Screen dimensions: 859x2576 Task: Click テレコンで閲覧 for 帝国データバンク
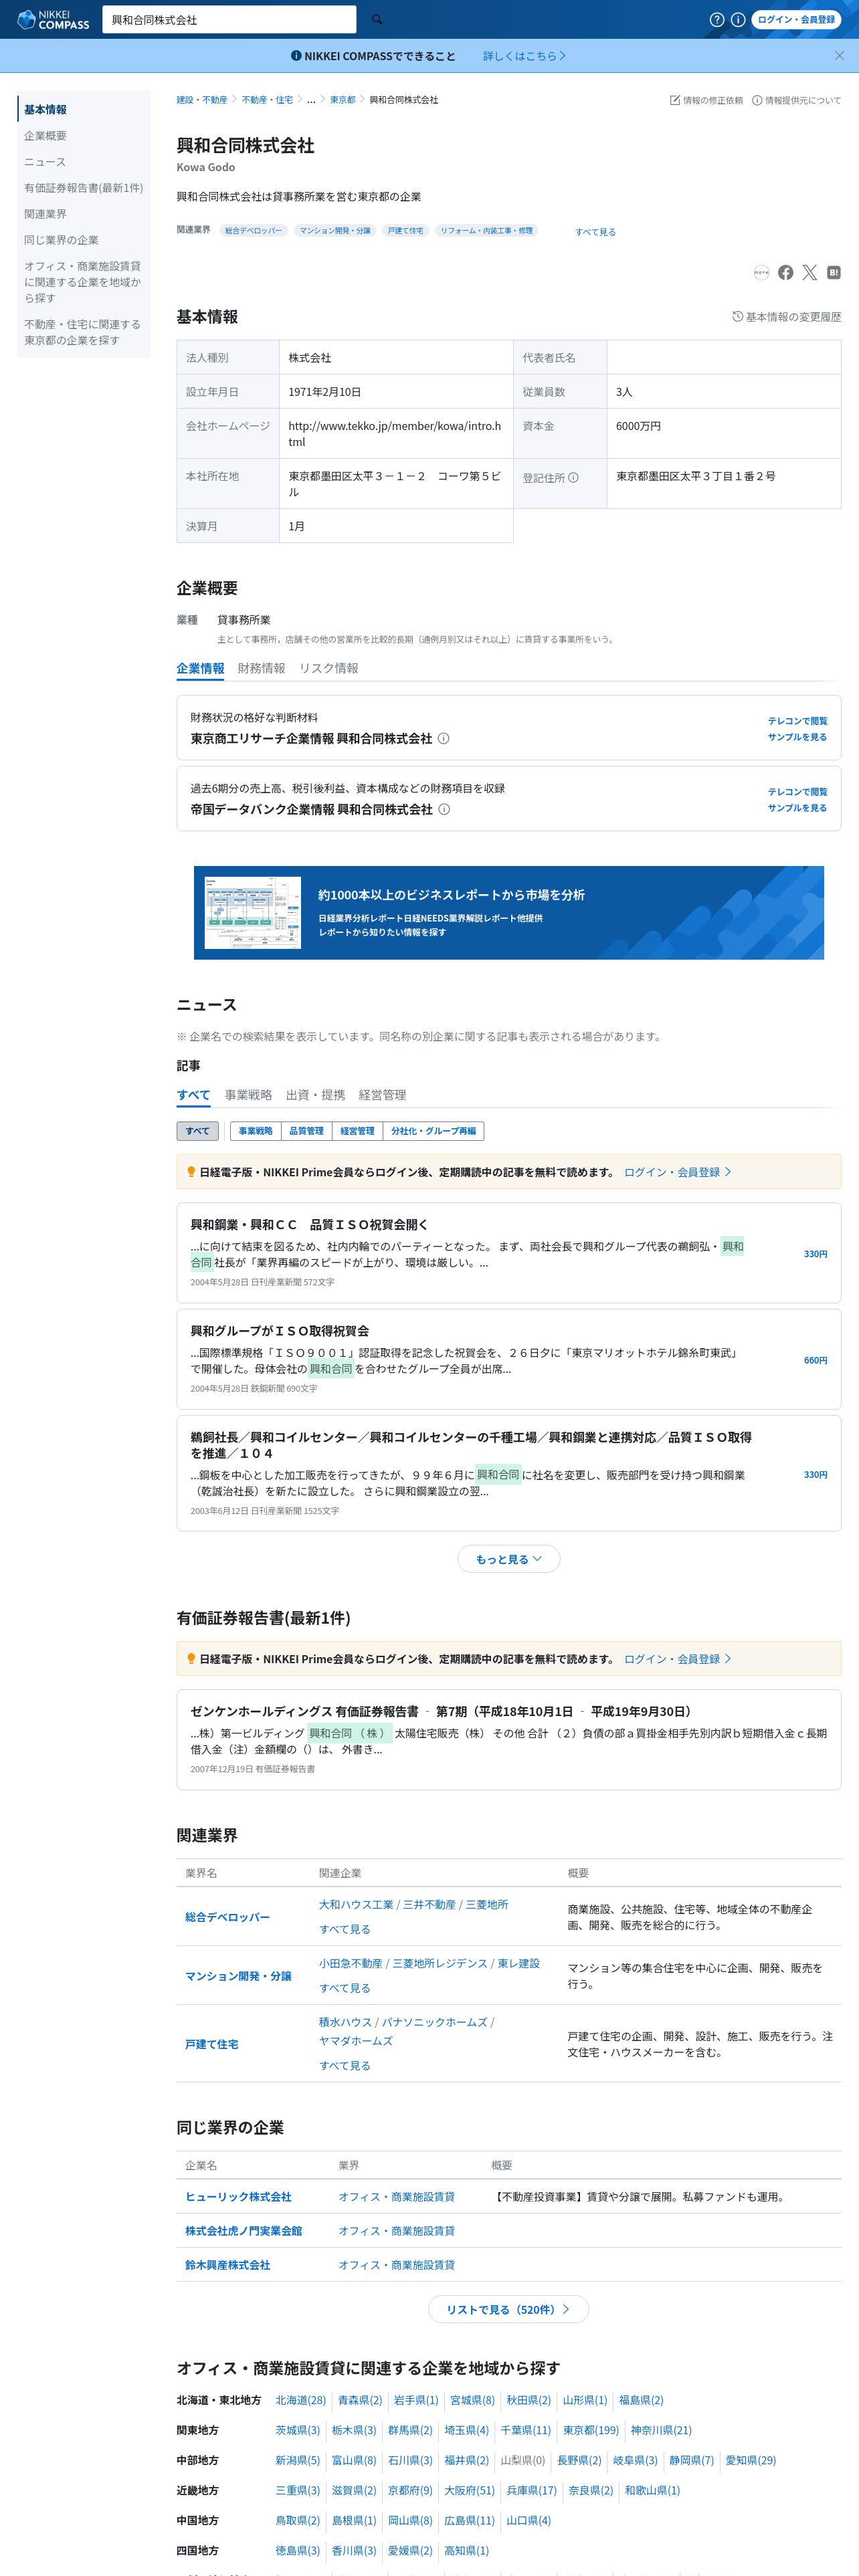[x=797, y=792]
